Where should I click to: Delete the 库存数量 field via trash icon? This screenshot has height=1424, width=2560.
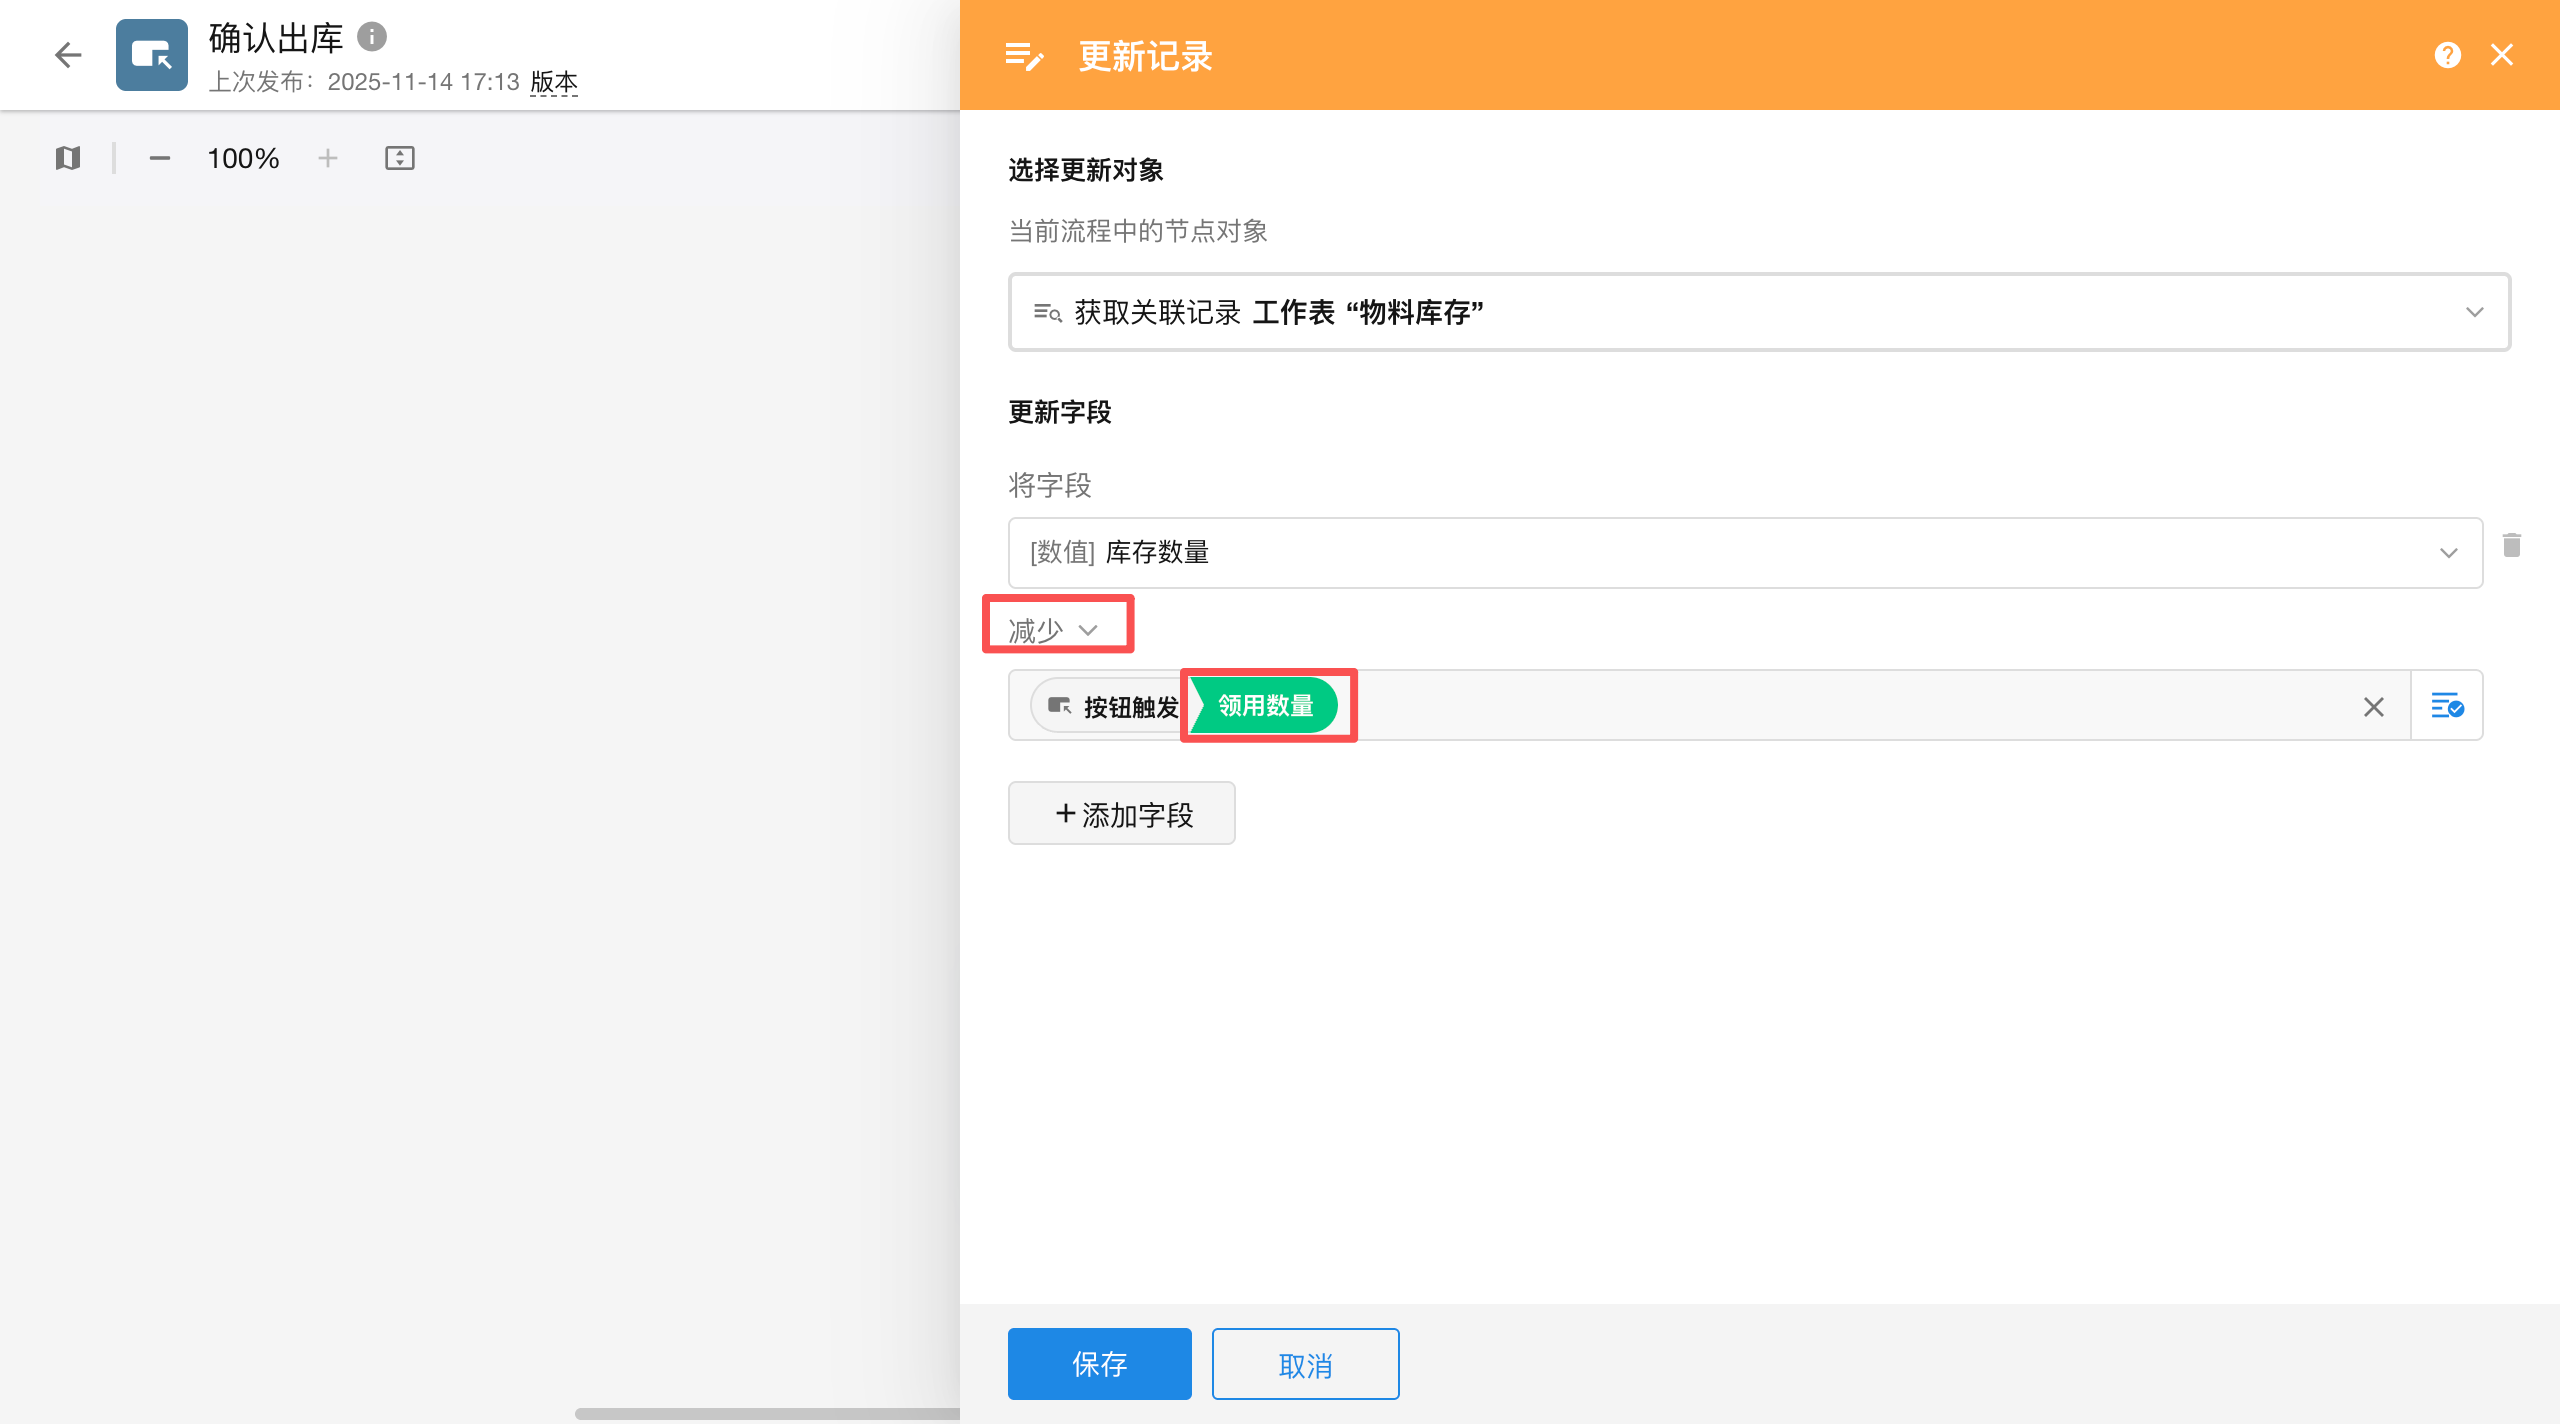click(2512, 545)
